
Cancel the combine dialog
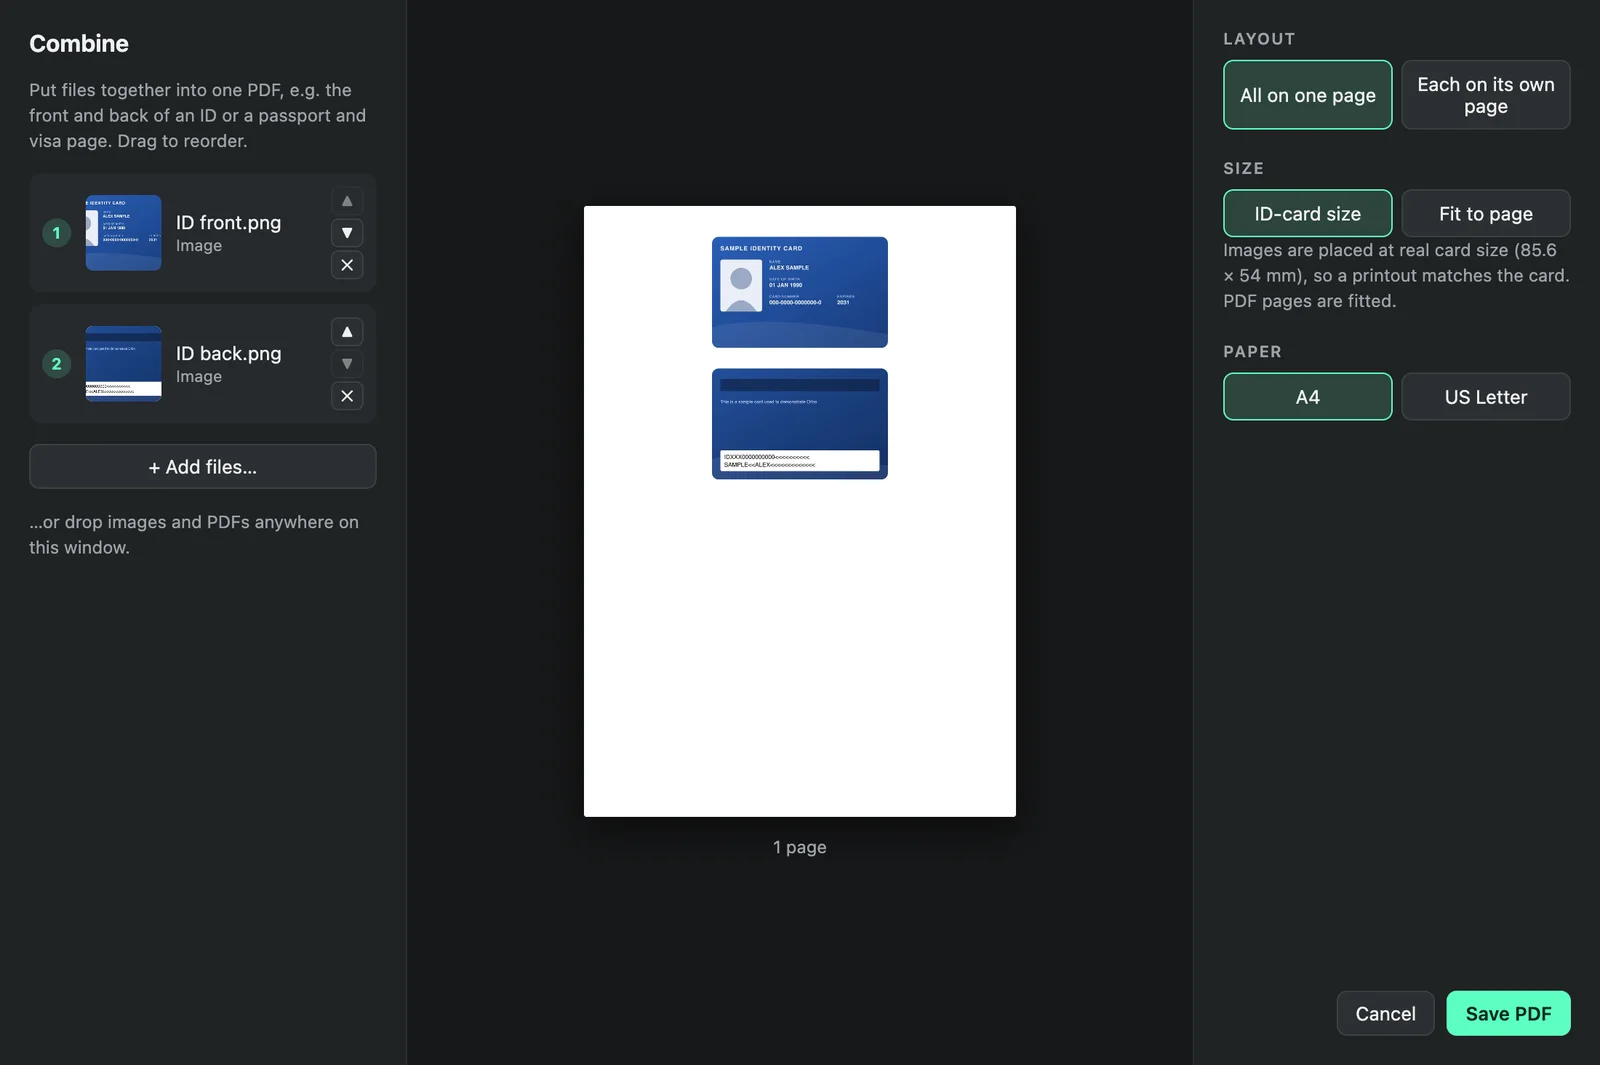point(1386,1014)
